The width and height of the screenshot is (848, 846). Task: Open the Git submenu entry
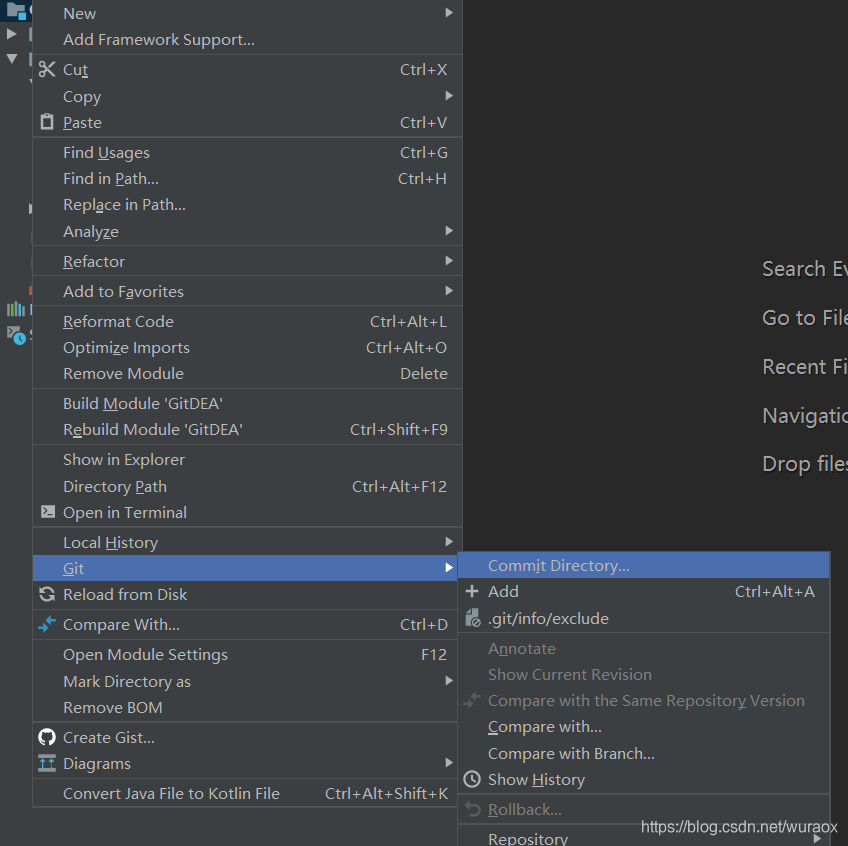(x=246, y=568)
